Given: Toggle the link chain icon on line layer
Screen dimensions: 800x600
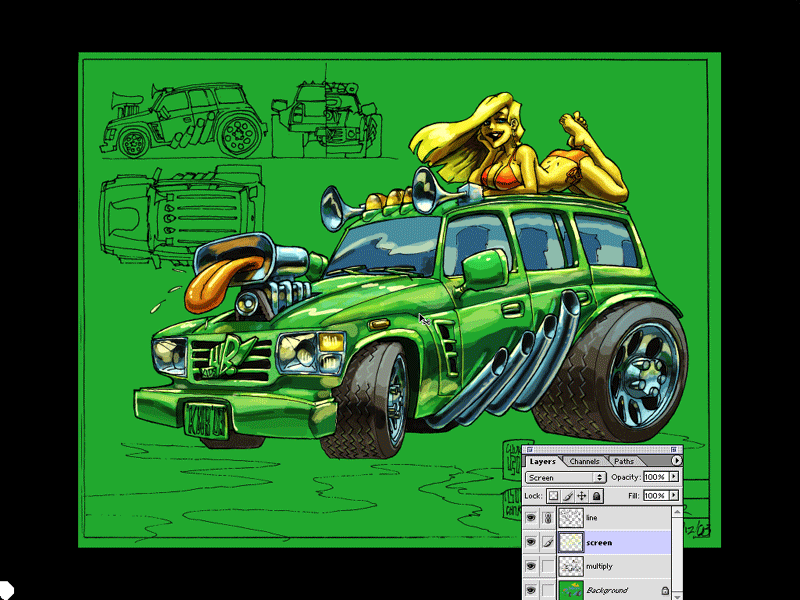Looking at the screenshot, I should coord(548,518).
